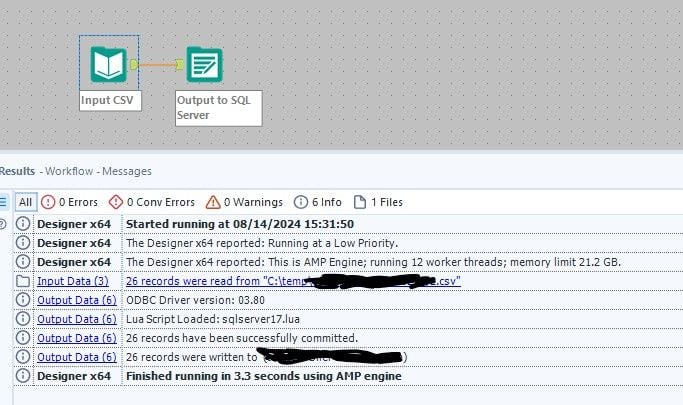Select 'Finished running in 3.3 seconds' message

[264, 376]
